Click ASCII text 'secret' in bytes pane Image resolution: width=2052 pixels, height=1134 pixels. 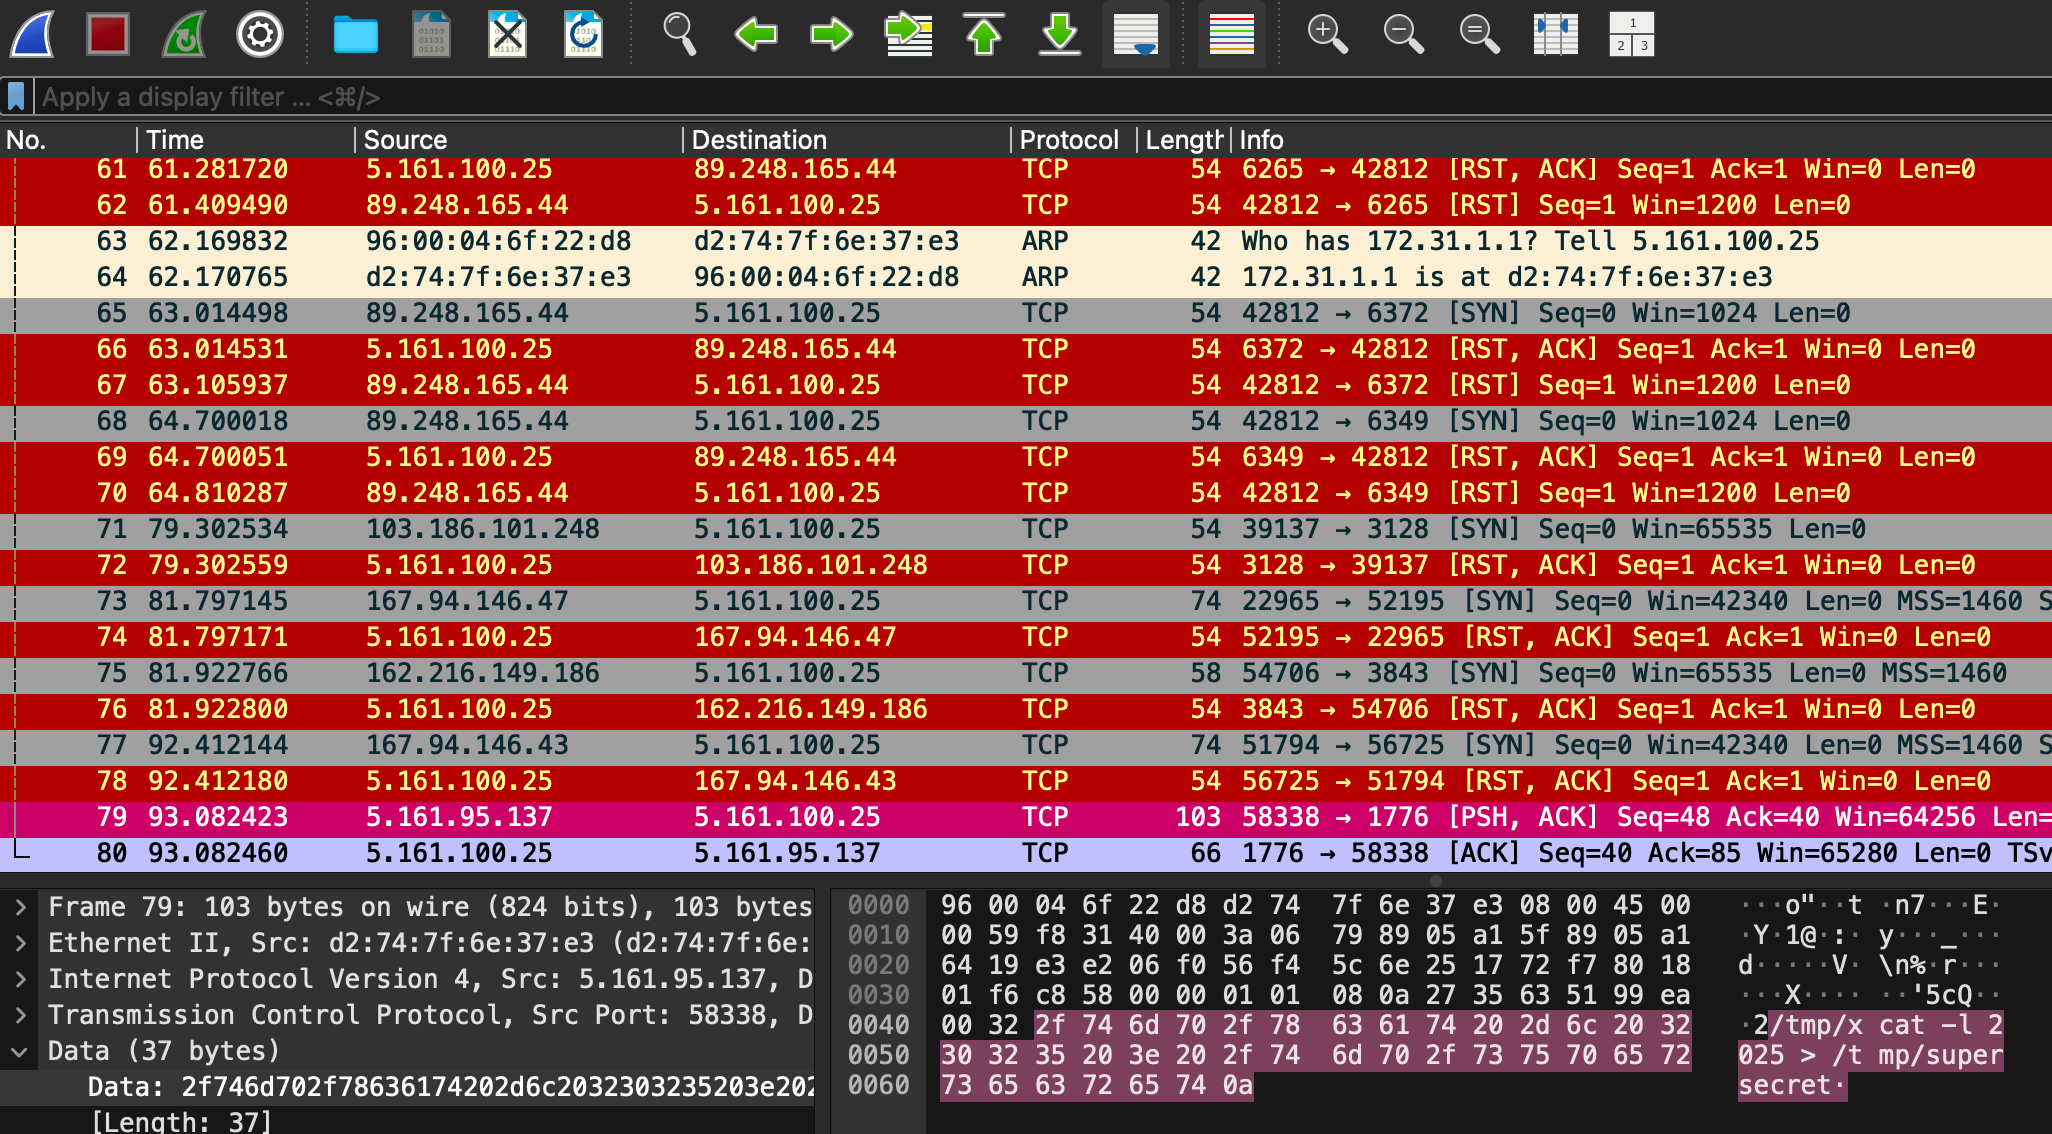[x=1784, y=1085]
